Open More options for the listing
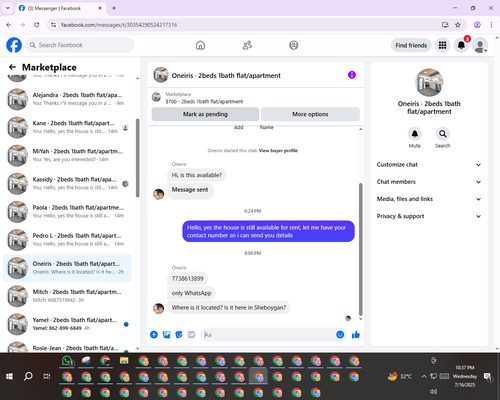 (310, 114)
